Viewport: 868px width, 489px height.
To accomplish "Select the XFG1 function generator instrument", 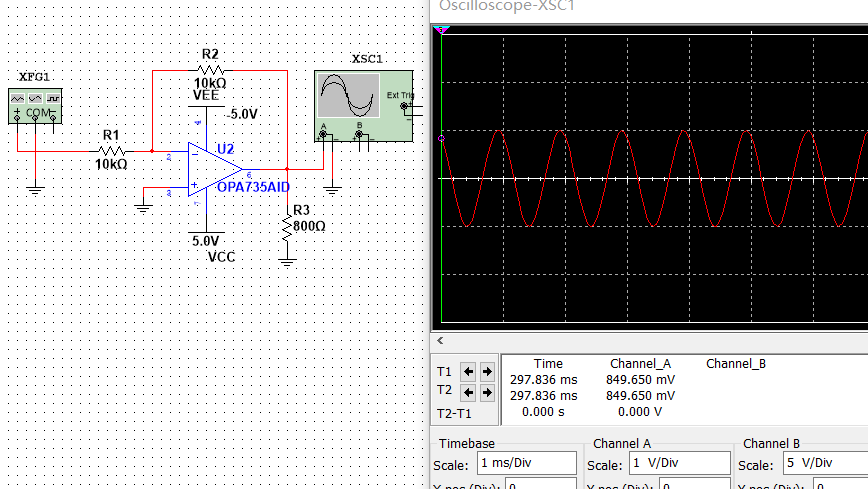I will coord(35,106).
